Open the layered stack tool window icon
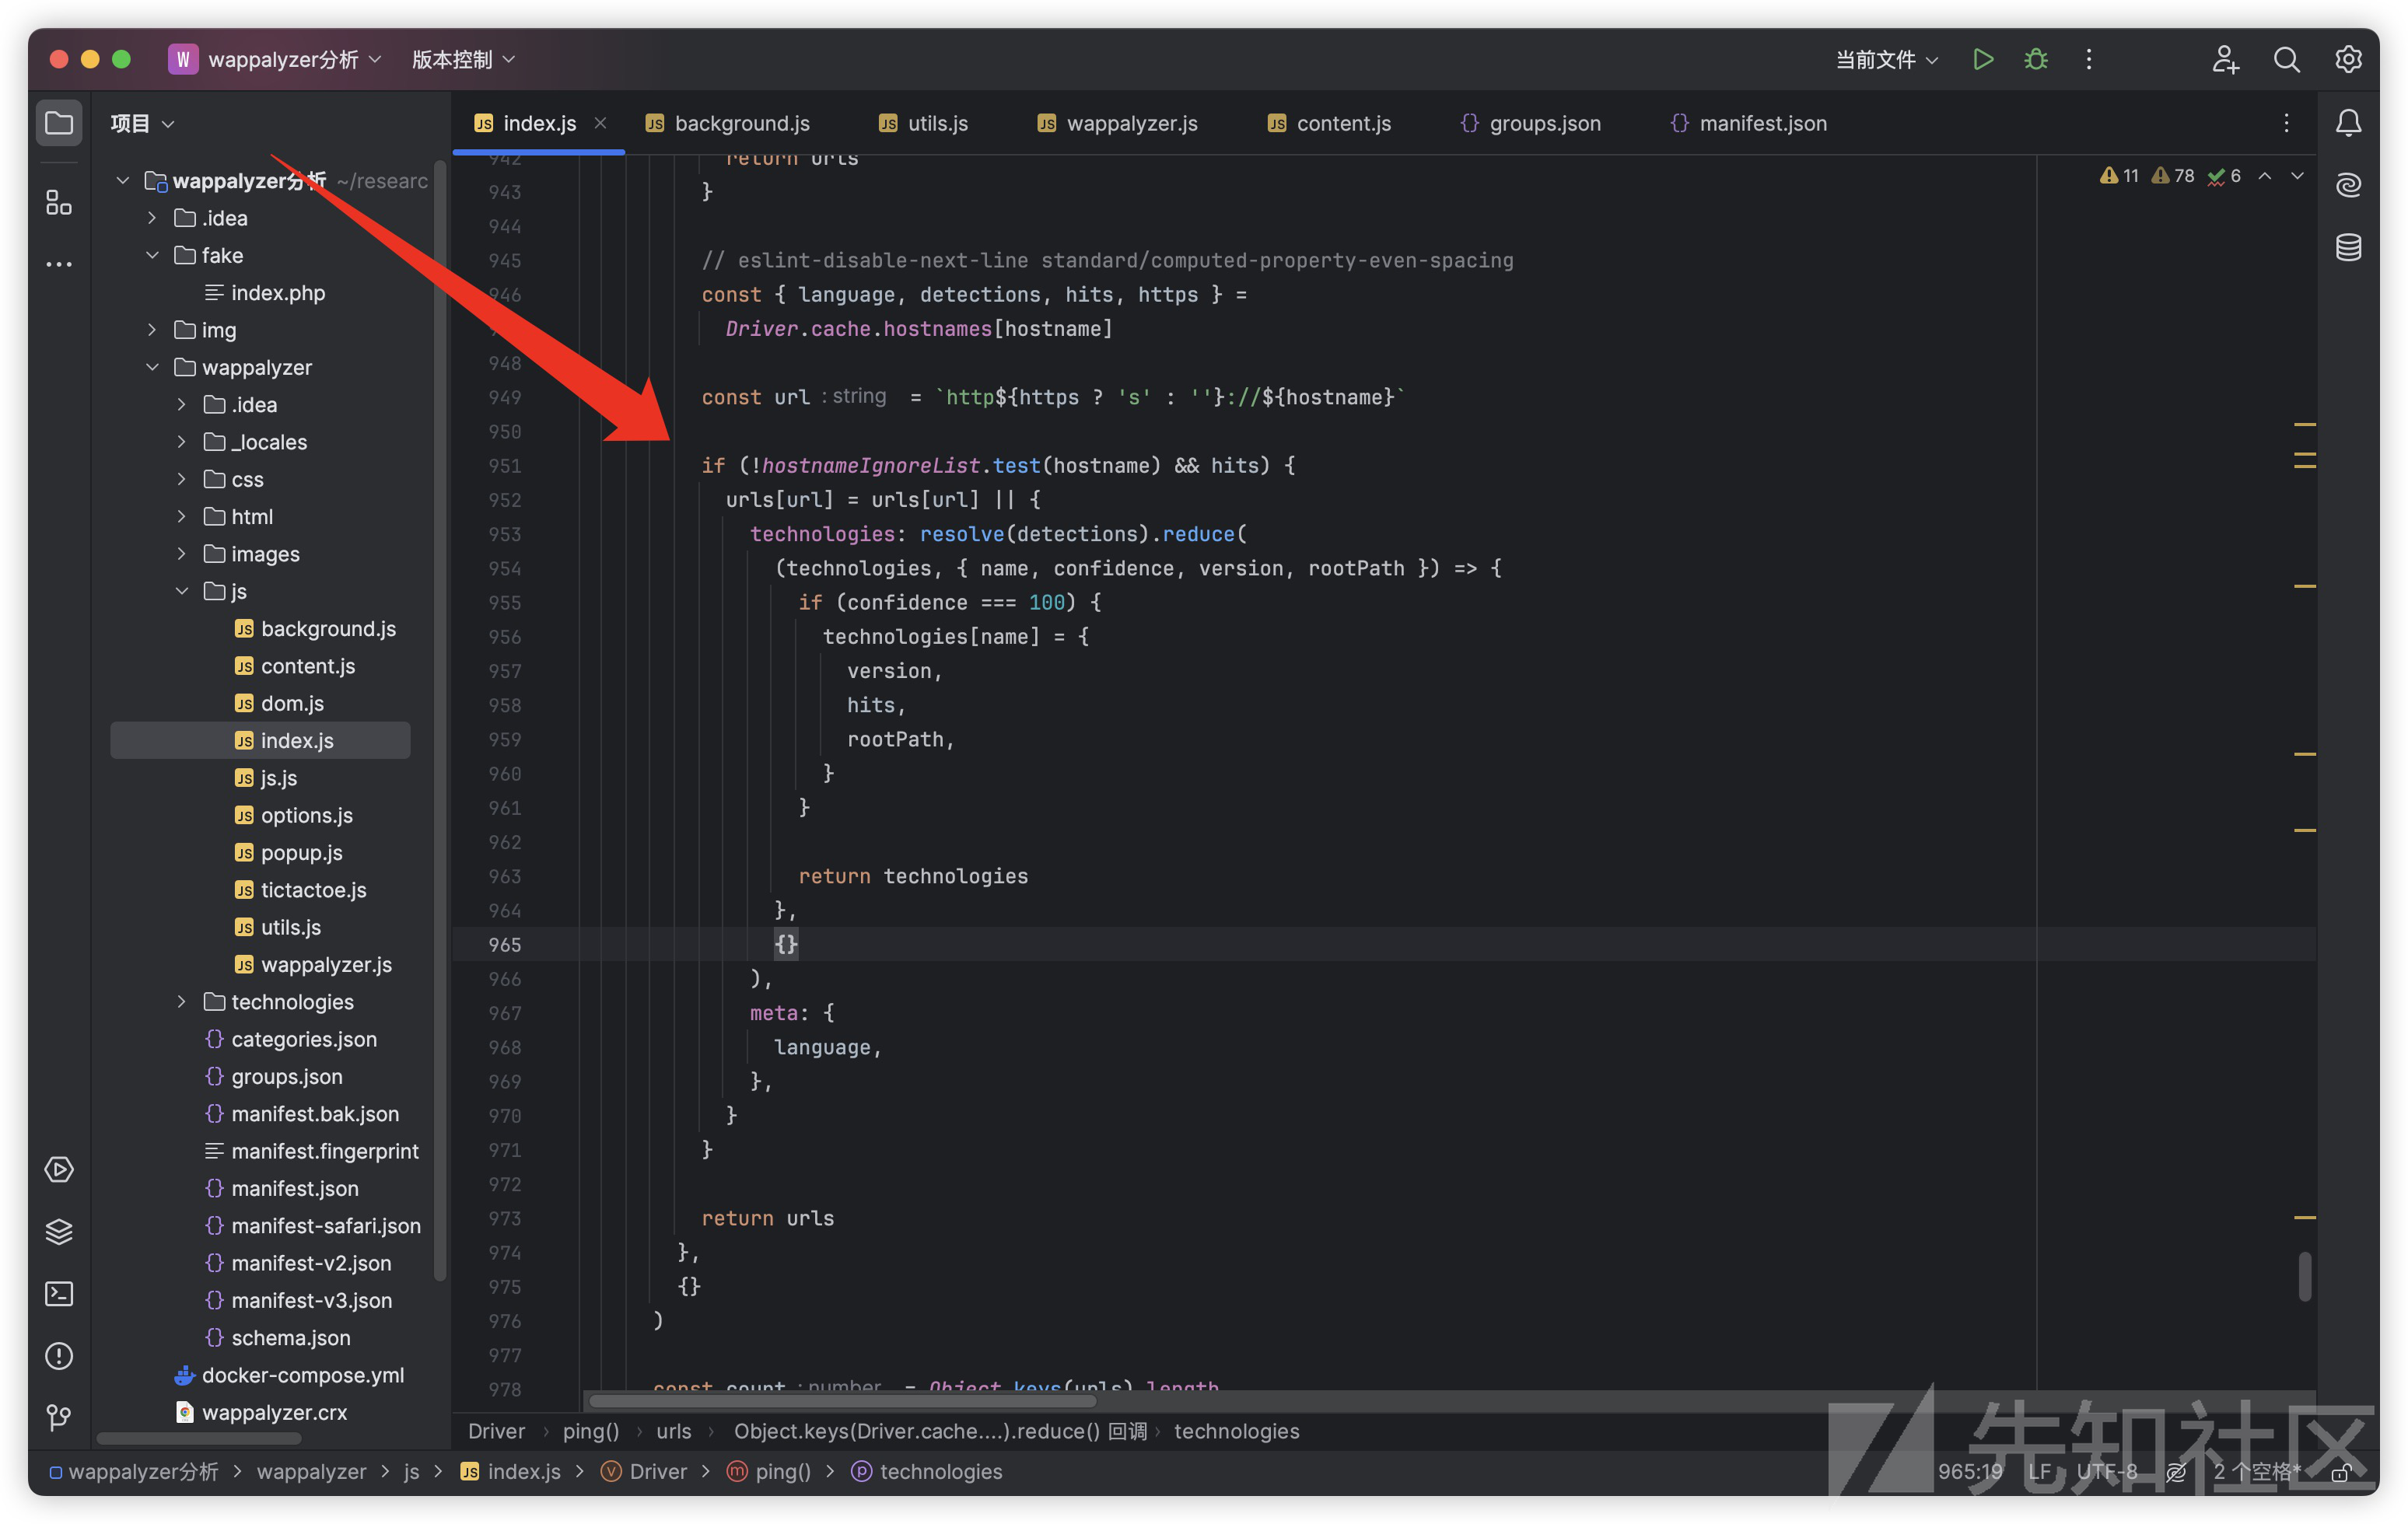Viewport: 2408px width, 1524px height. point(59,1231)
